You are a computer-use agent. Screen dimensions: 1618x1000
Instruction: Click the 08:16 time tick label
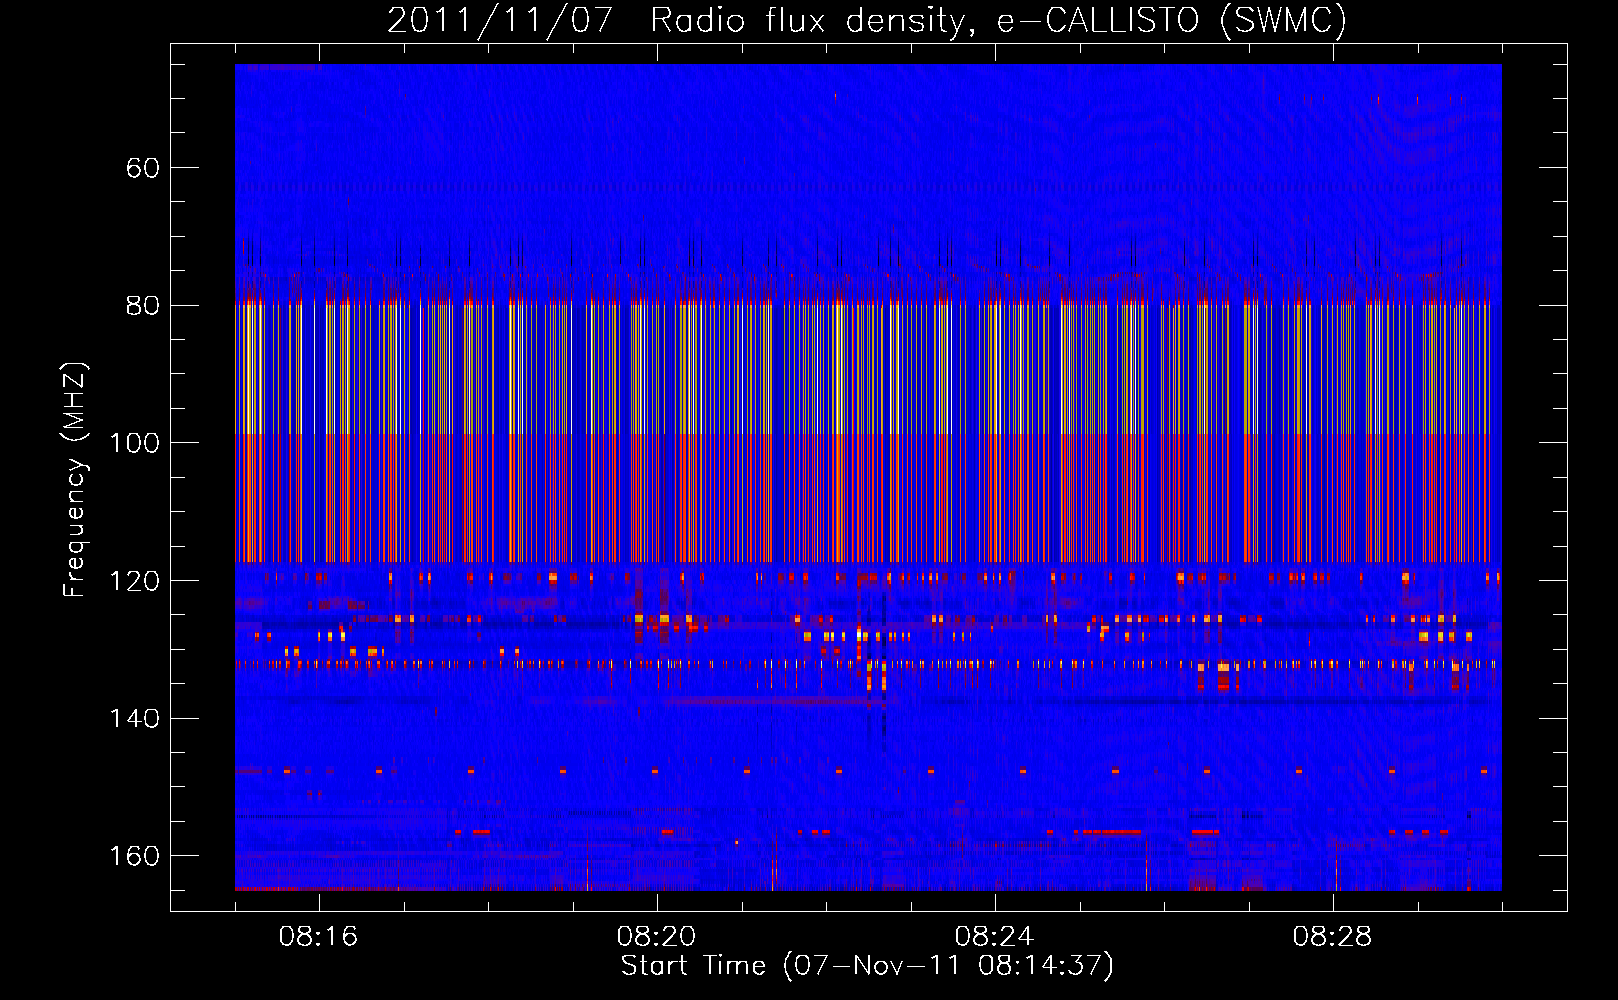318,937
